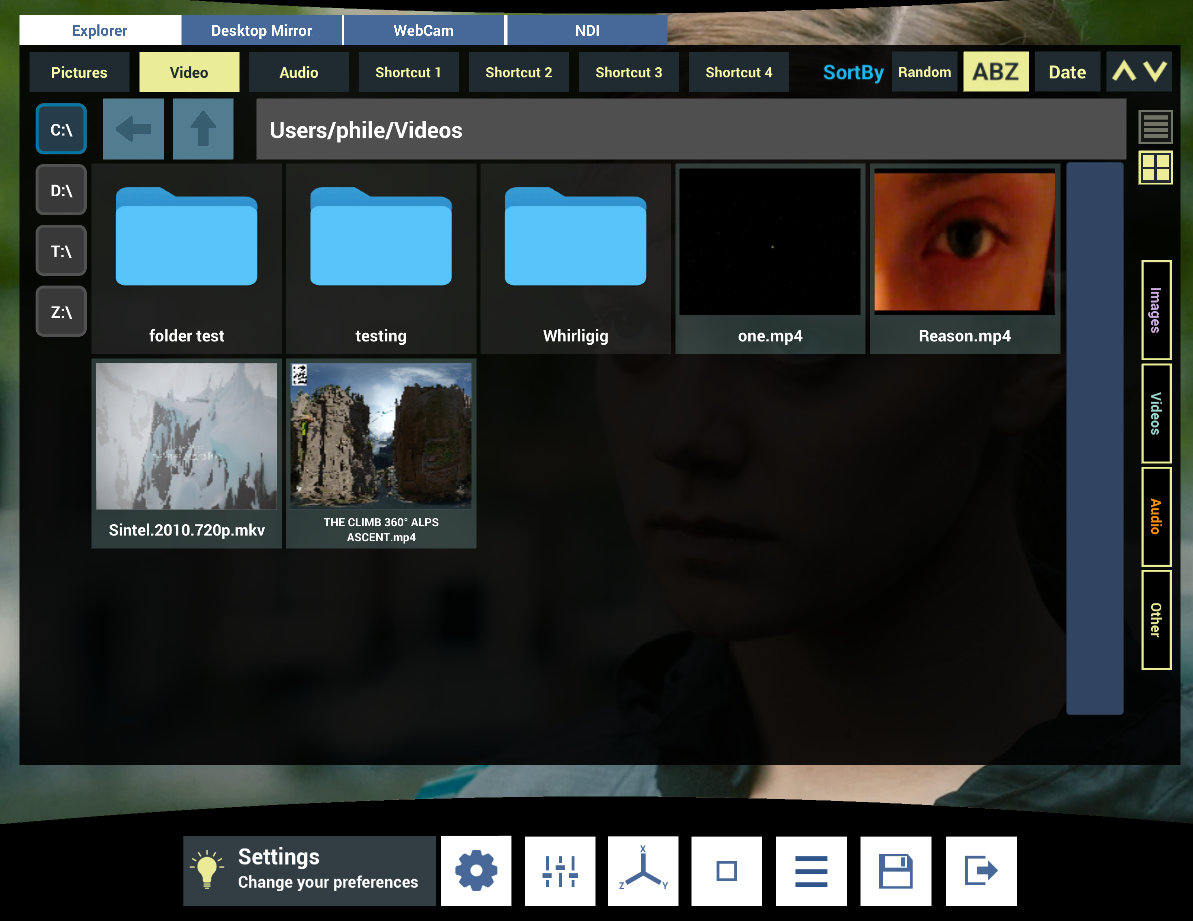The image size is (1193, 921).
Task: Open the 'testing' folder
Action: tap(381, 259)
